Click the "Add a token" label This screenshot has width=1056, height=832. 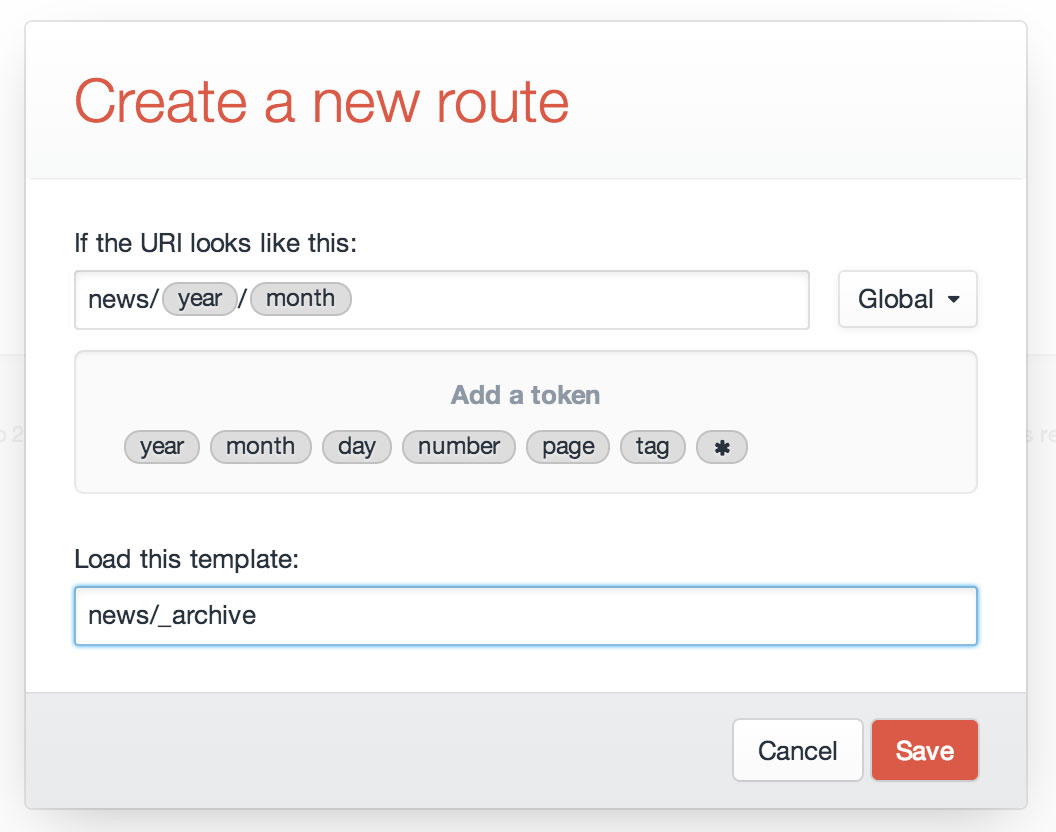pos(524,395)
